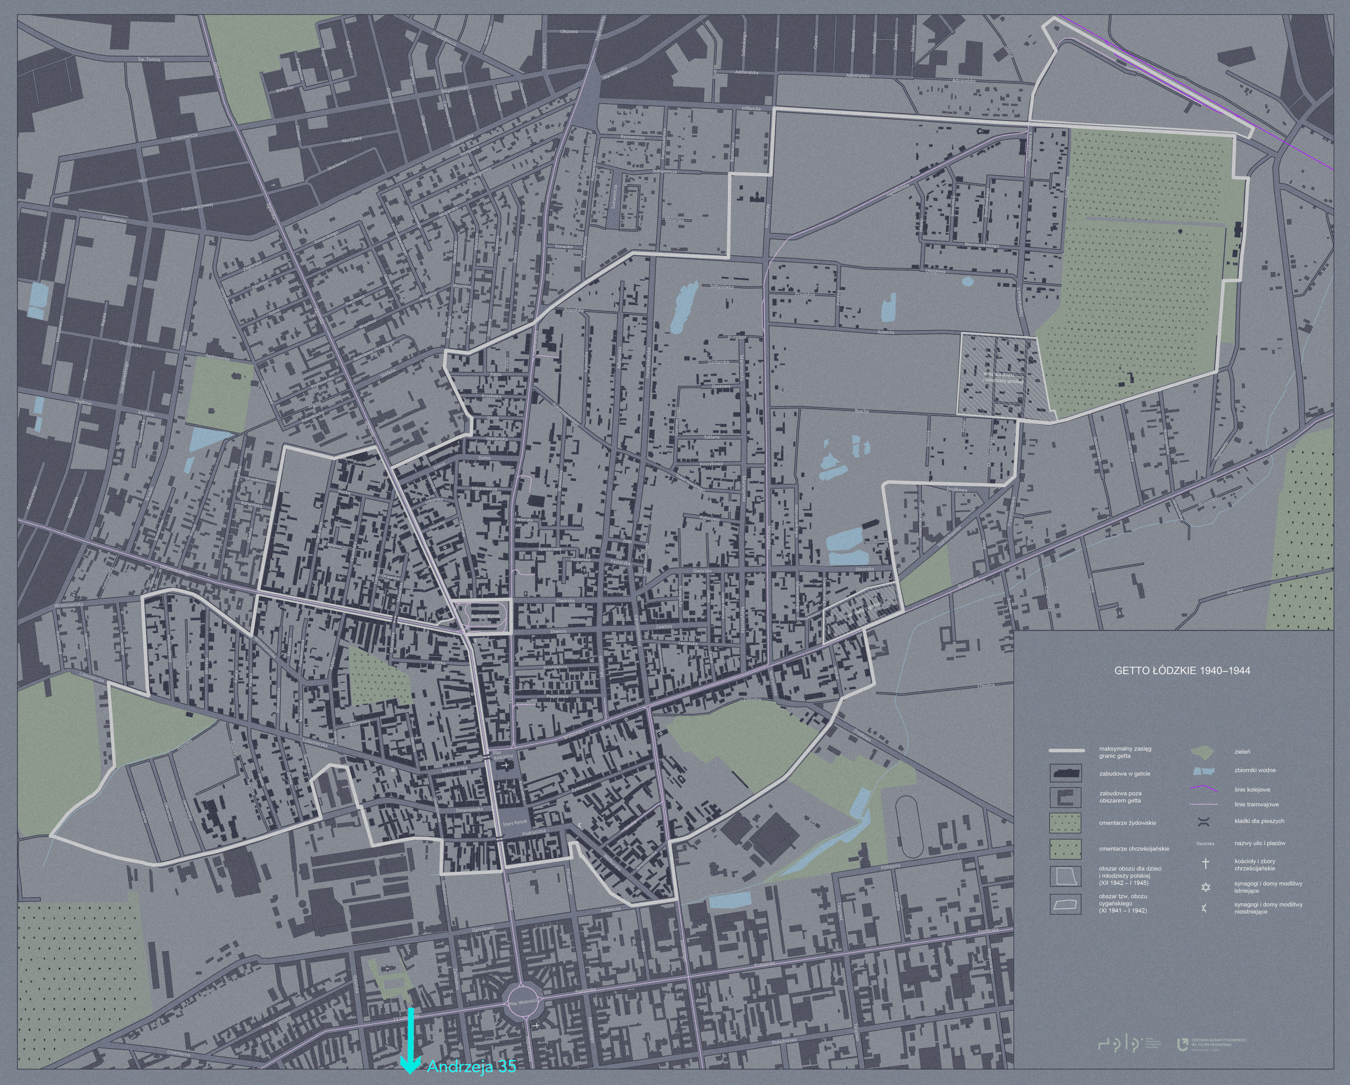Viewport: 1350px width, 1085px height.
Task: Click the pedestrian footbridge legend symbol
Action: pos(1204,822)
